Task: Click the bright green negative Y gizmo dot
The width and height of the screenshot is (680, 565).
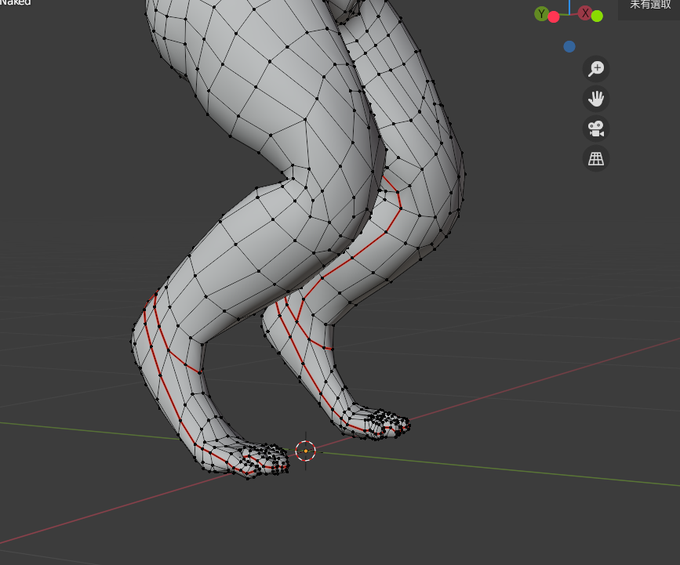Action: tap(597, 16)
